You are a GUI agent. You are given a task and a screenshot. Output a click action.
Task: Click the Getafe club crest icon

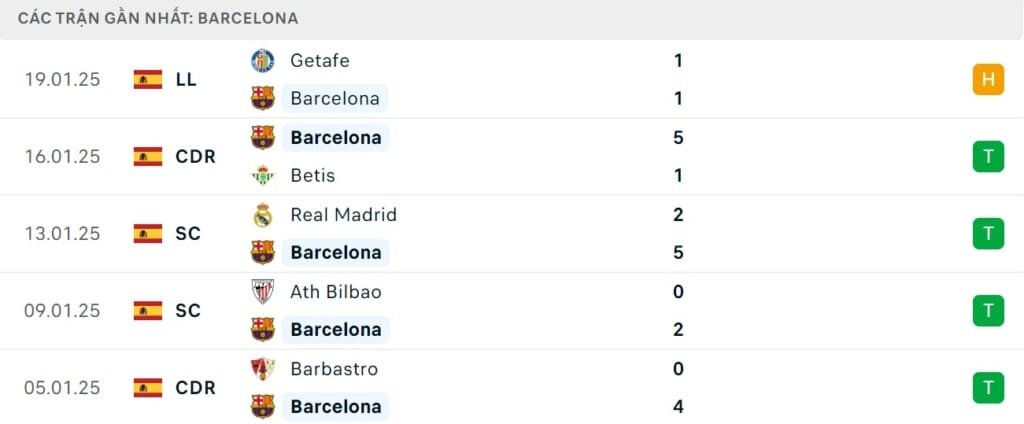point(262,60)
